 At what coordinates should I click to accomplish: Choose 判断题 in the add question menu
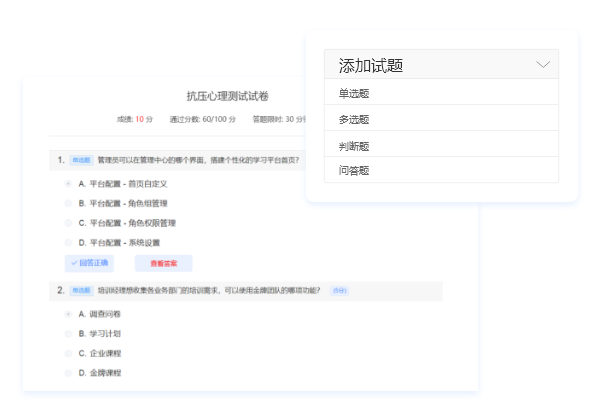point(355,145)
